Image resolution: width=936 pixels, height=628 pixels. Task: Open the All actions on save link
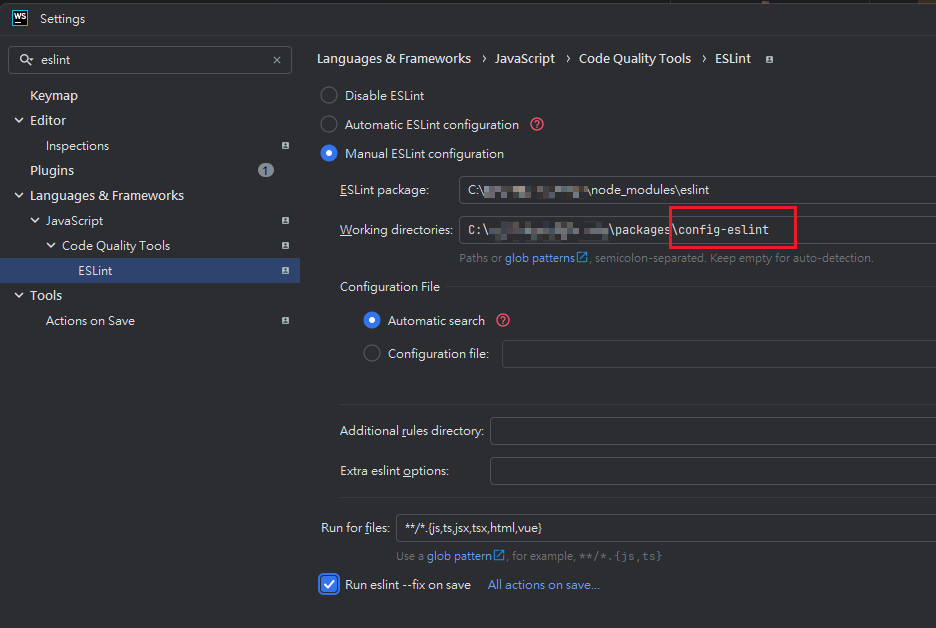543,585
